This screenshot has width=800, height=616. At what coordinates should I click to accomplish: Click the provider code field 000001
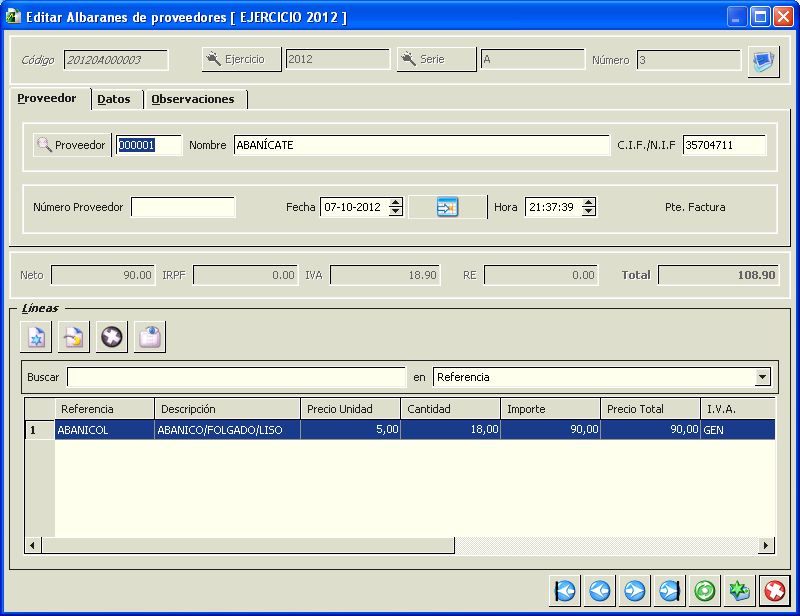coord(149,145)
